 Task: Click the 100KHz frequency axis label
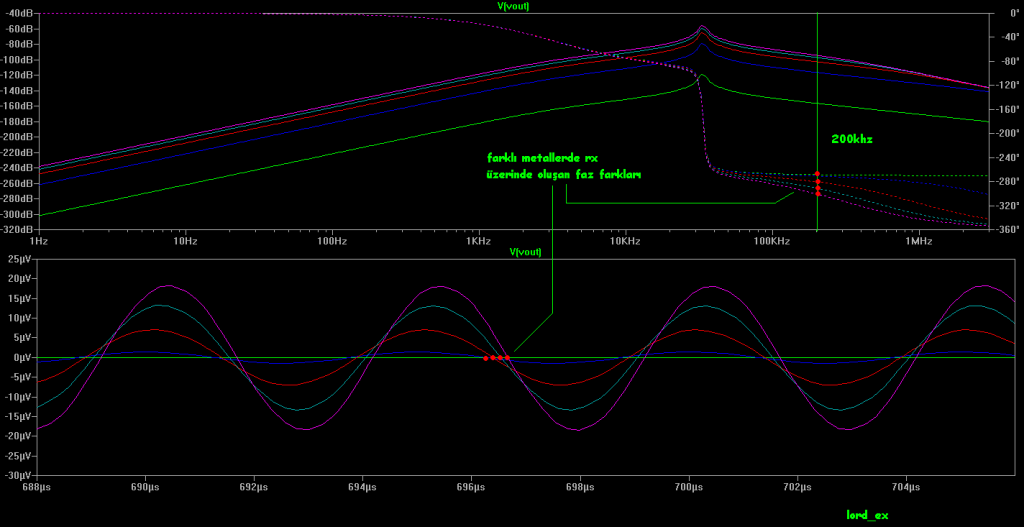[x=773, y=241]
